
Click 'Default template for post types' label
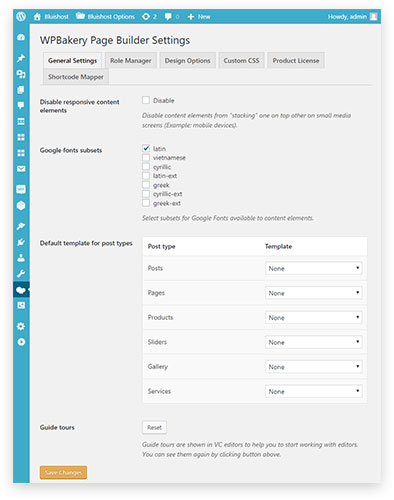[x=86, y=243]
